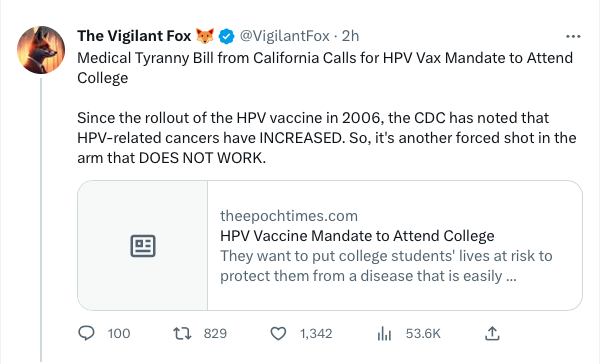This screenshot has height=364, width=605.
Task: Click the blue verified checkmark badge
Action: coord(226,36)
